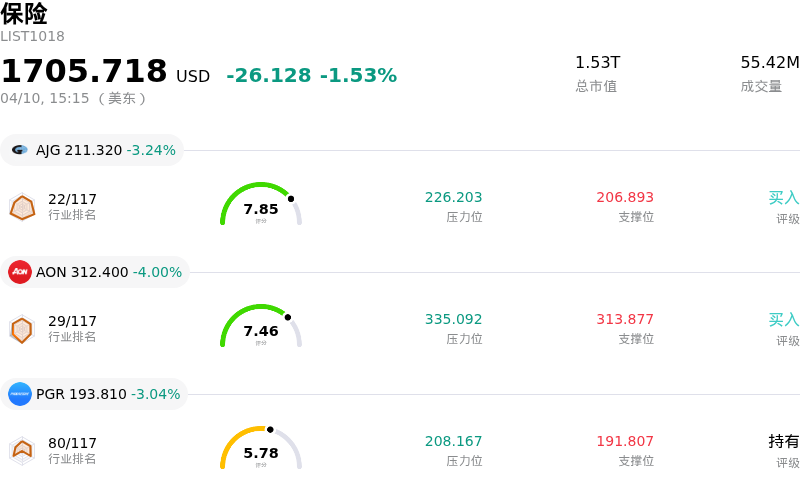The height and width of the screenshot is (488, 800).
Task: Open AJG industry ranking radar icon
Action: 22,207
